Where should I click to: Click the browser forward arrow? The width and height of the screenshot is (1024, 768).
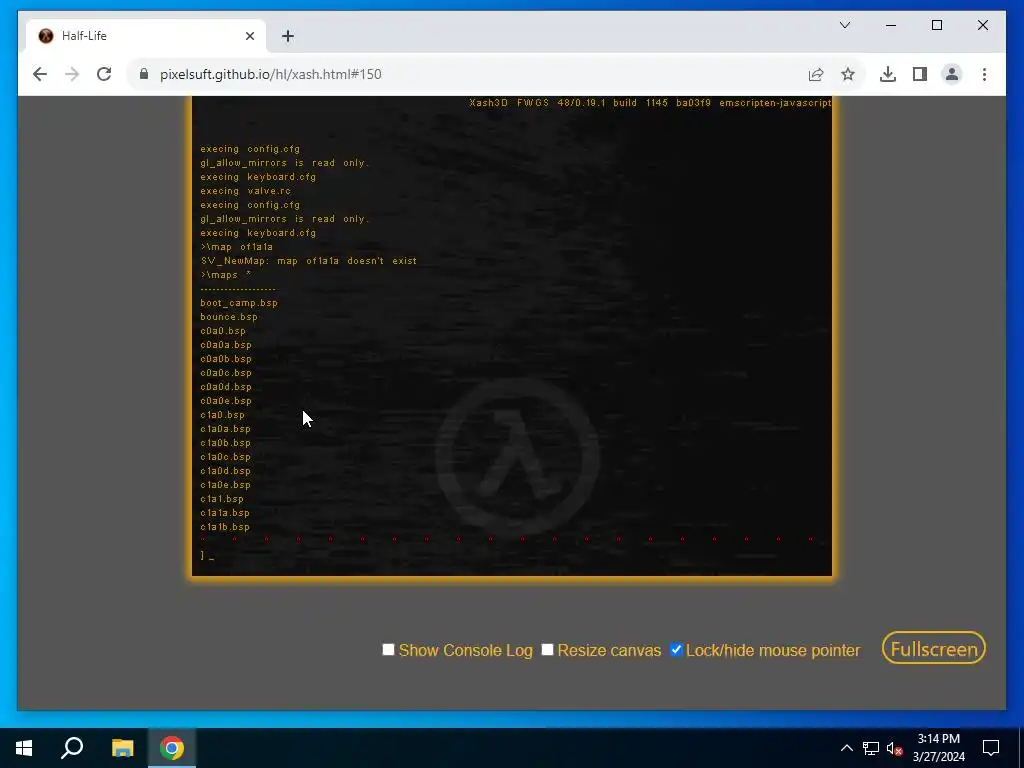coord(72,74)
